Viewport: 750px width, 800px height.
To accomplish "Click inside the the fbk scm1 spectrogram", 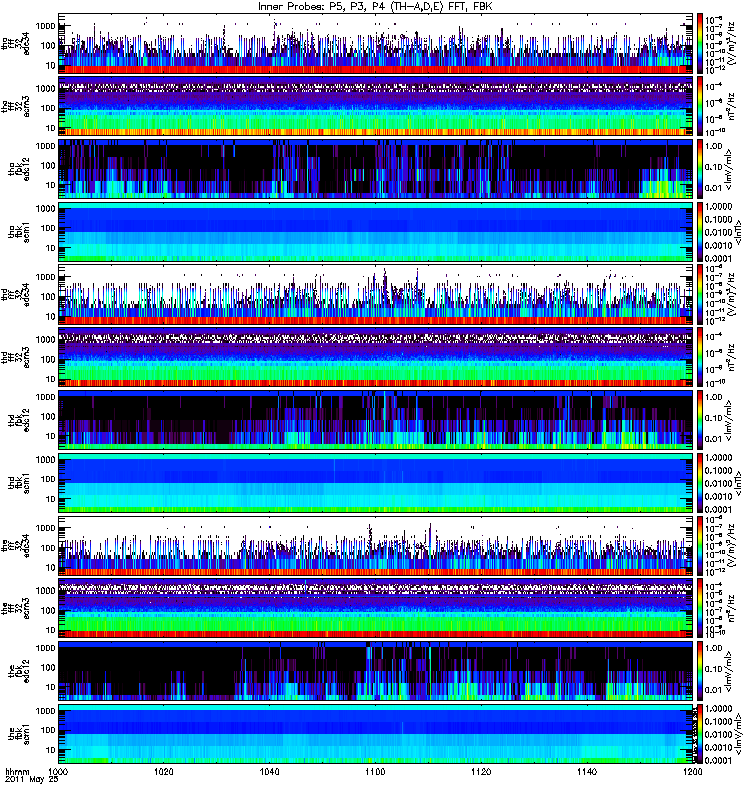I will tap(376, 734).
